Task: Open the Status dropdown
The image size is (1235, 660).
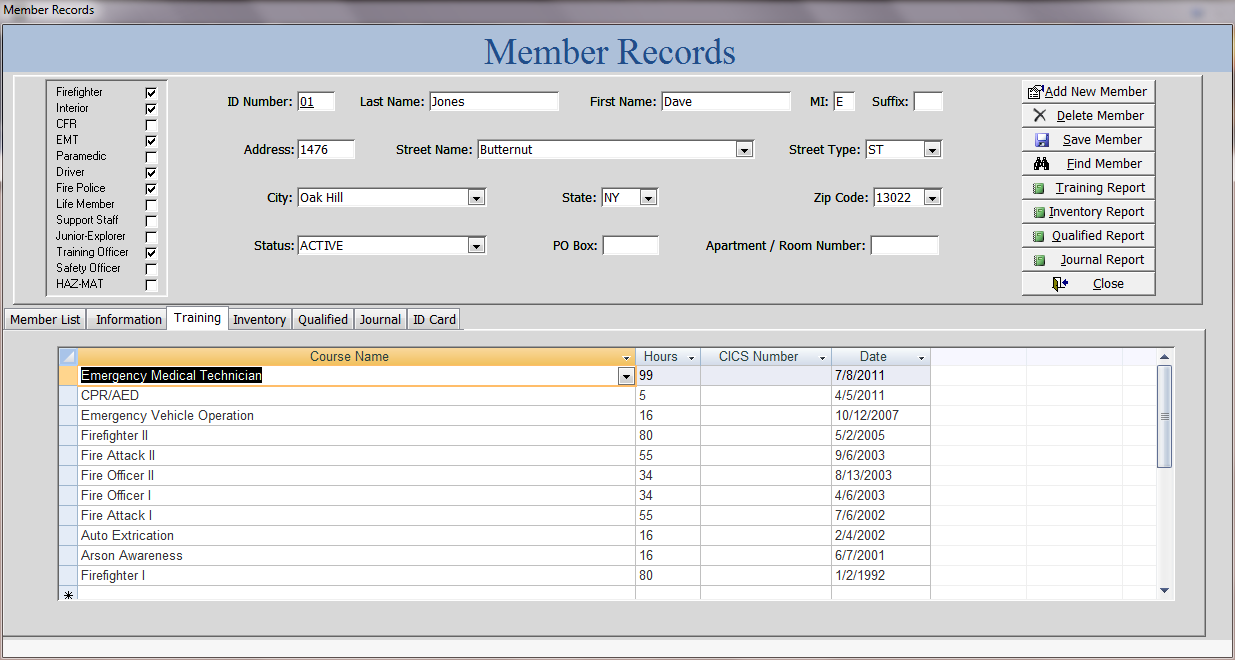Action: [x=476, y=246]
